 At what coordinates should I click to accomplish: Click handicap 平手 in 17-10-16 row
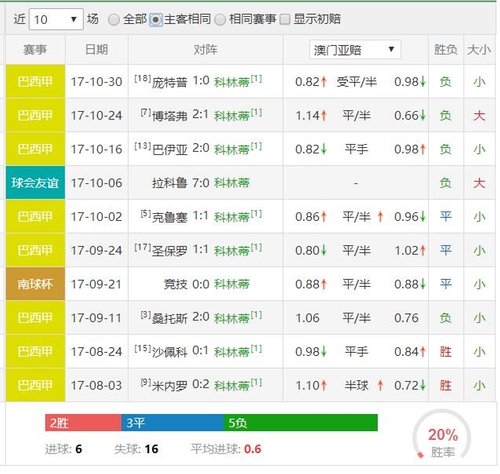pos(356,149)
